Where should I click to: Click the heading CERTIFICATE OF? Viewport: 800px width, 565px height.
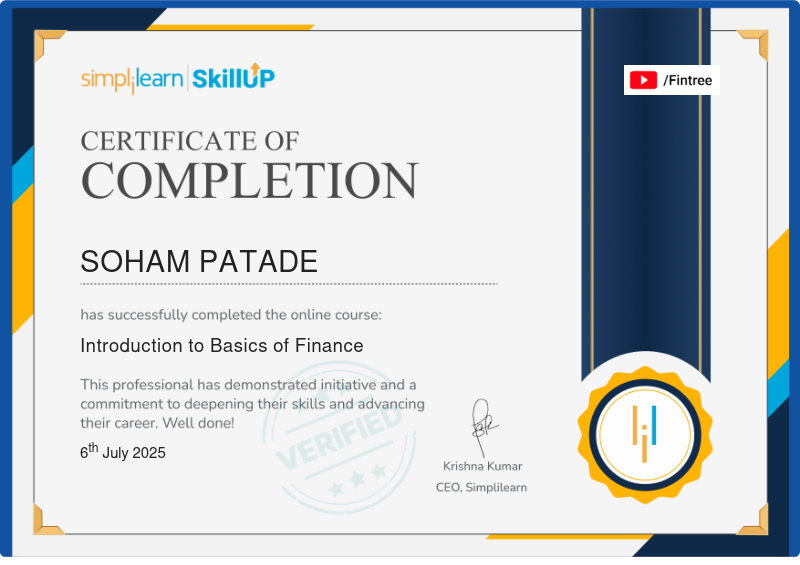(x=190, y=141)
